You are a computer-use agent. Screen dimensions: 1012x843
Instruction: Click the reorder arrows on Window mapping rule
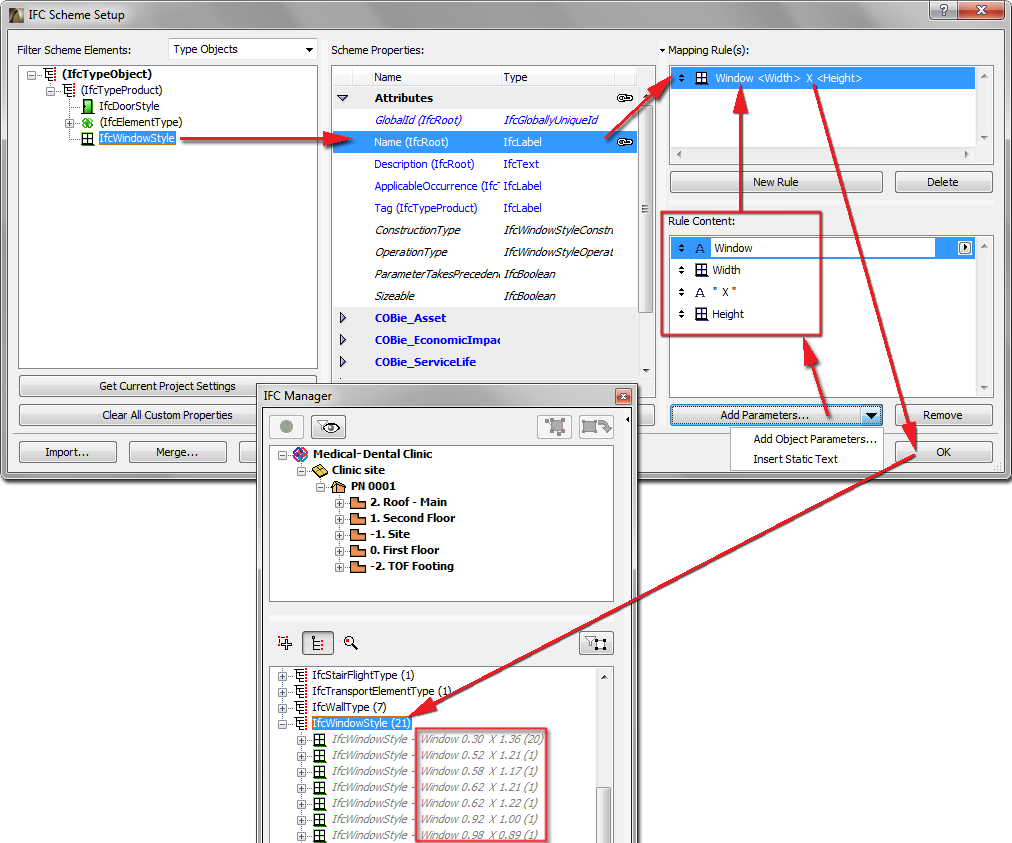(x=682, y=78)
